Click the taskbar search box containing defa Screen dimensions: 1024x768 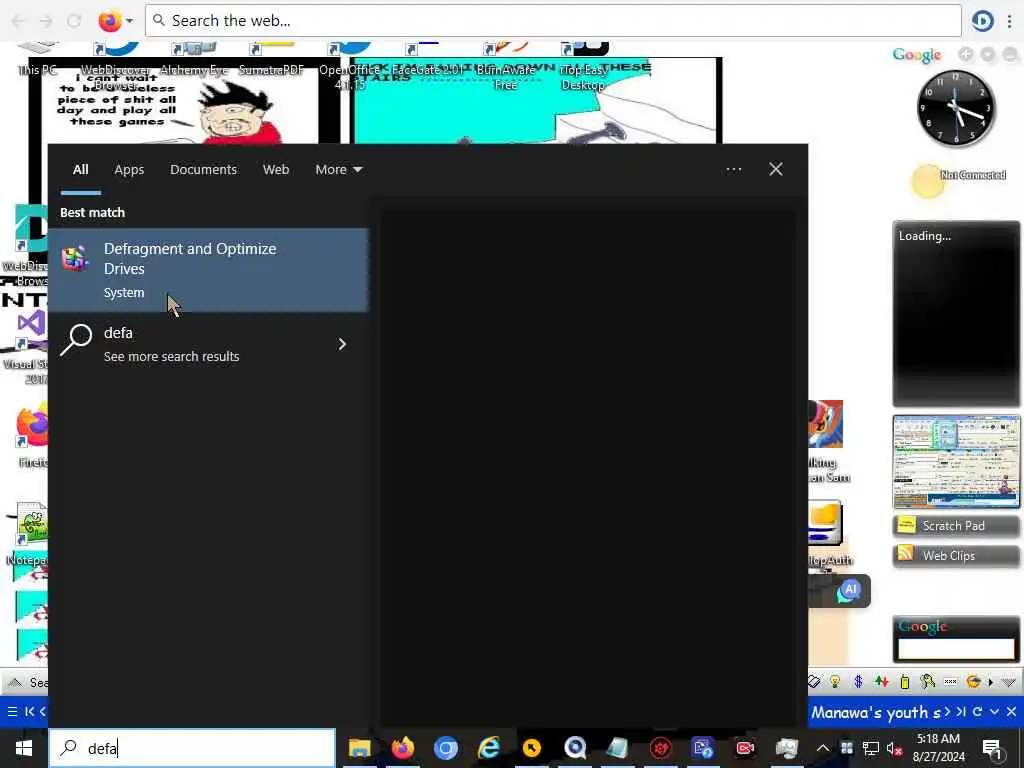pos(193,748)
